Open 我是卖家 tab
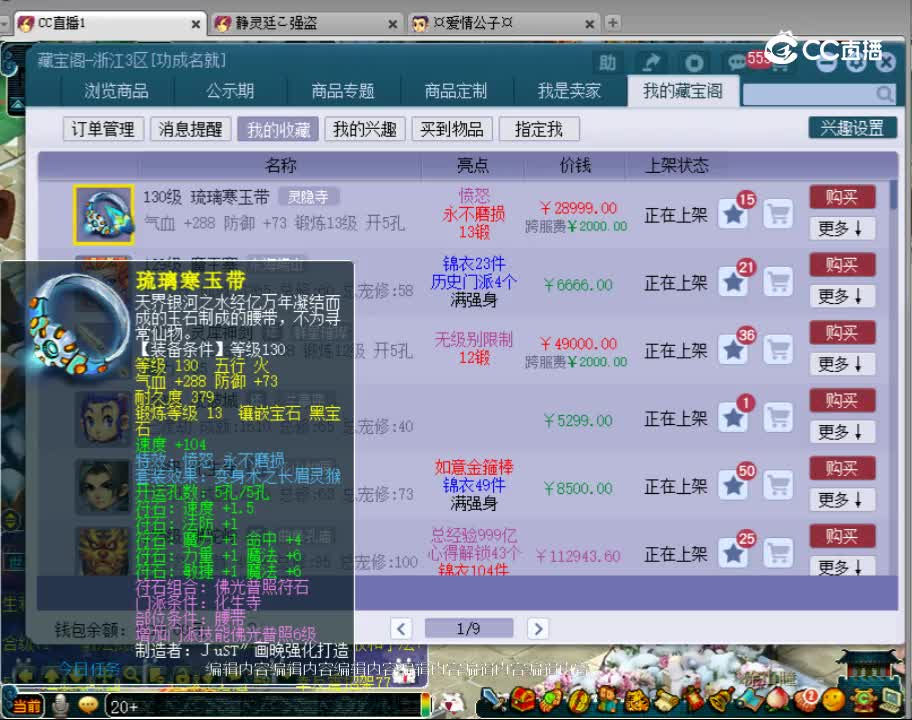912x720 pixels. point(569,91)
